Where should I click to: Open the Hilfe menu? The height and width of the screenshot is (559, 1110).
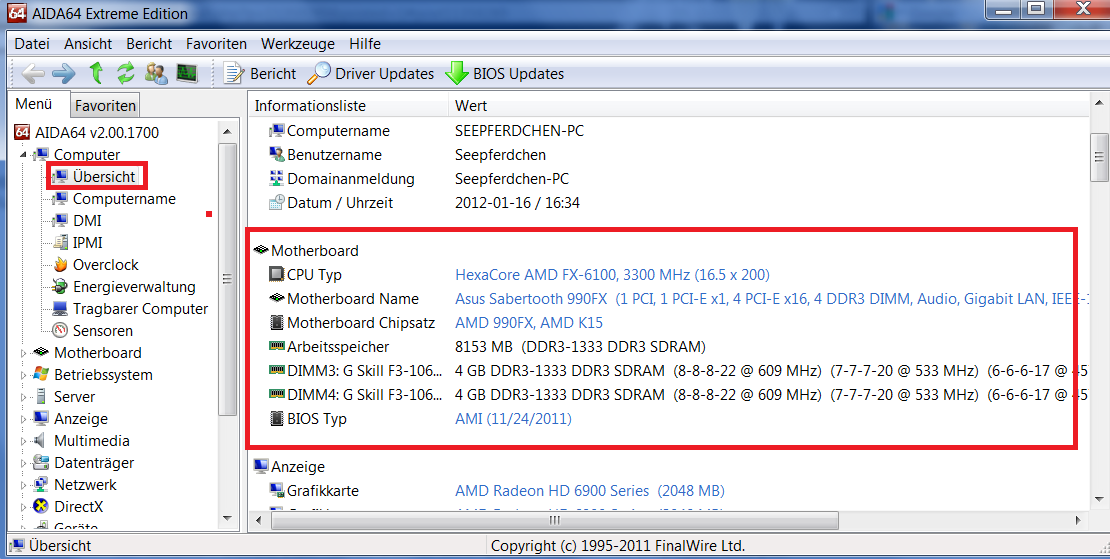(365, 44)
